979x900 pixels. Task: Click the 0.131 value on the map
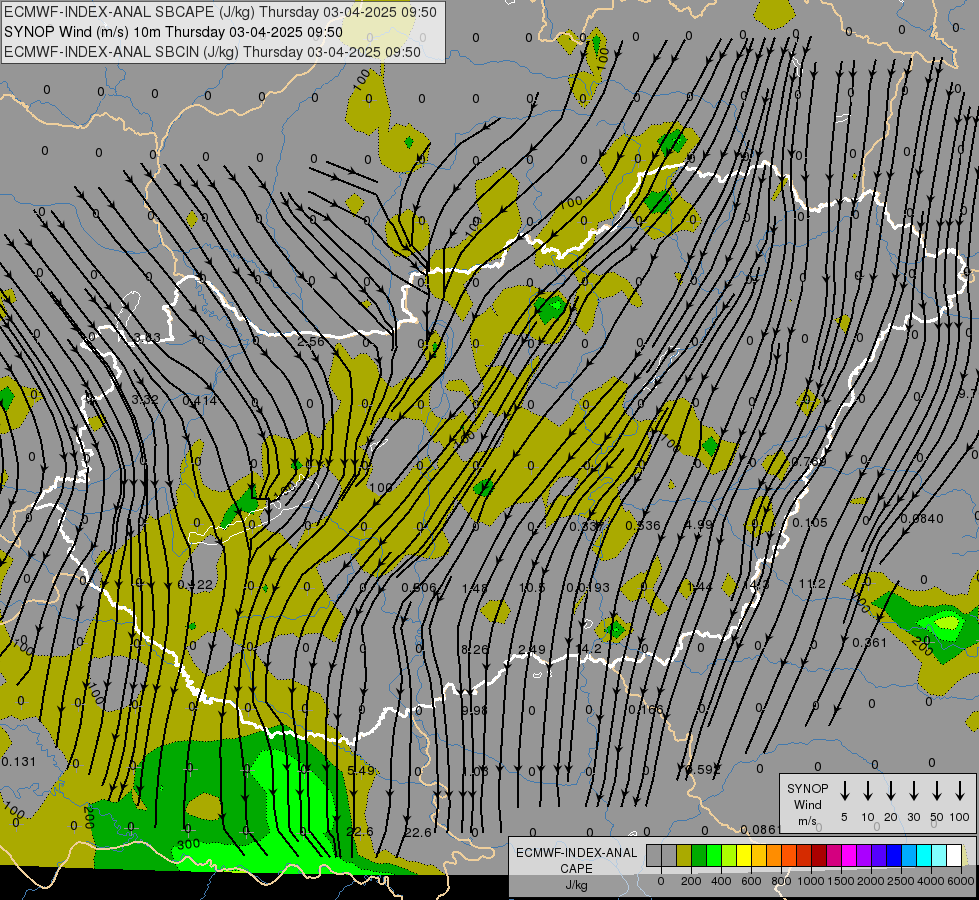pos(19,761)
